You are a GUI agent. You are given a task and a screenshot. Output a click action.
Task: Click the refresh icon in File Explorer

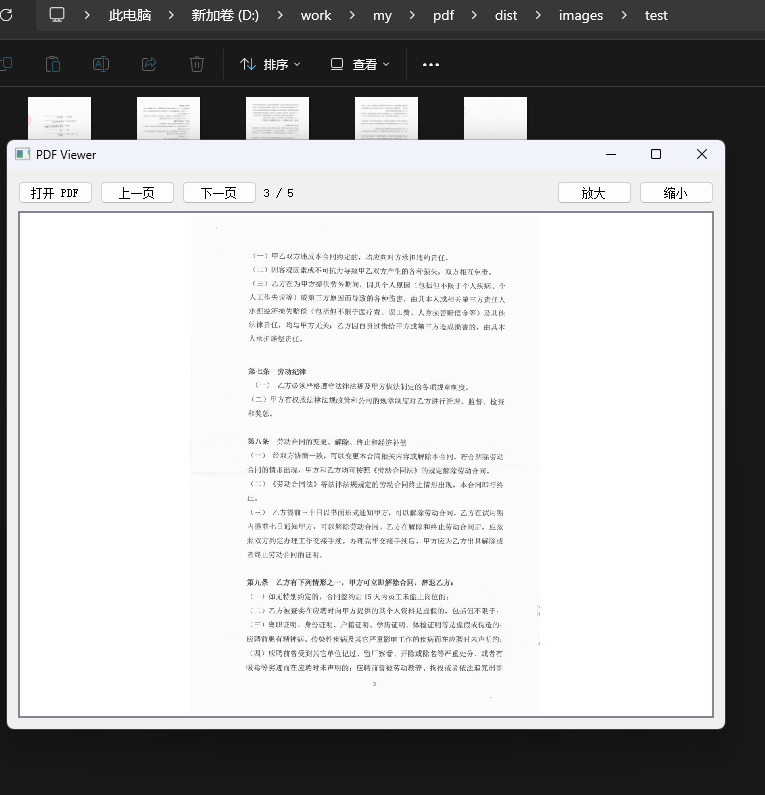click(x=6, y=15)
